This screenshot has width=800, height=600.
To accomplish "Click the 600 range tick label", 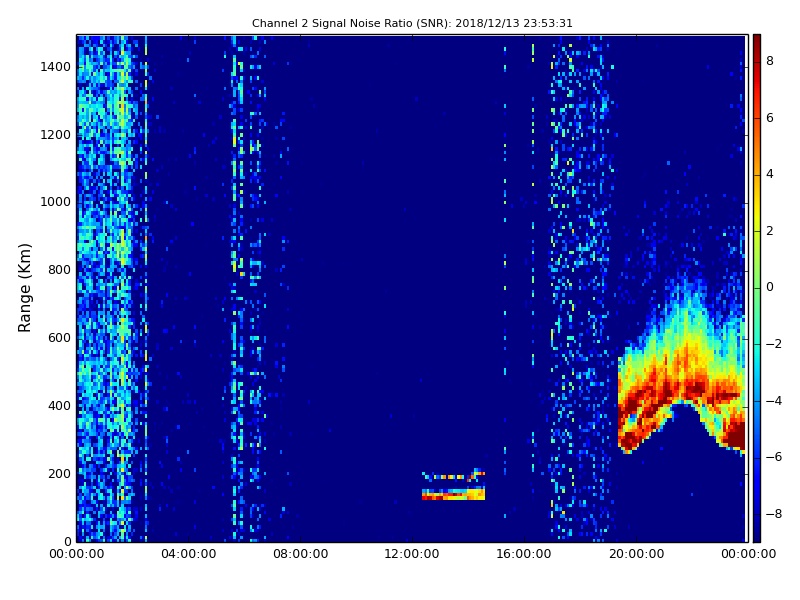I will [x=59, y=338].
